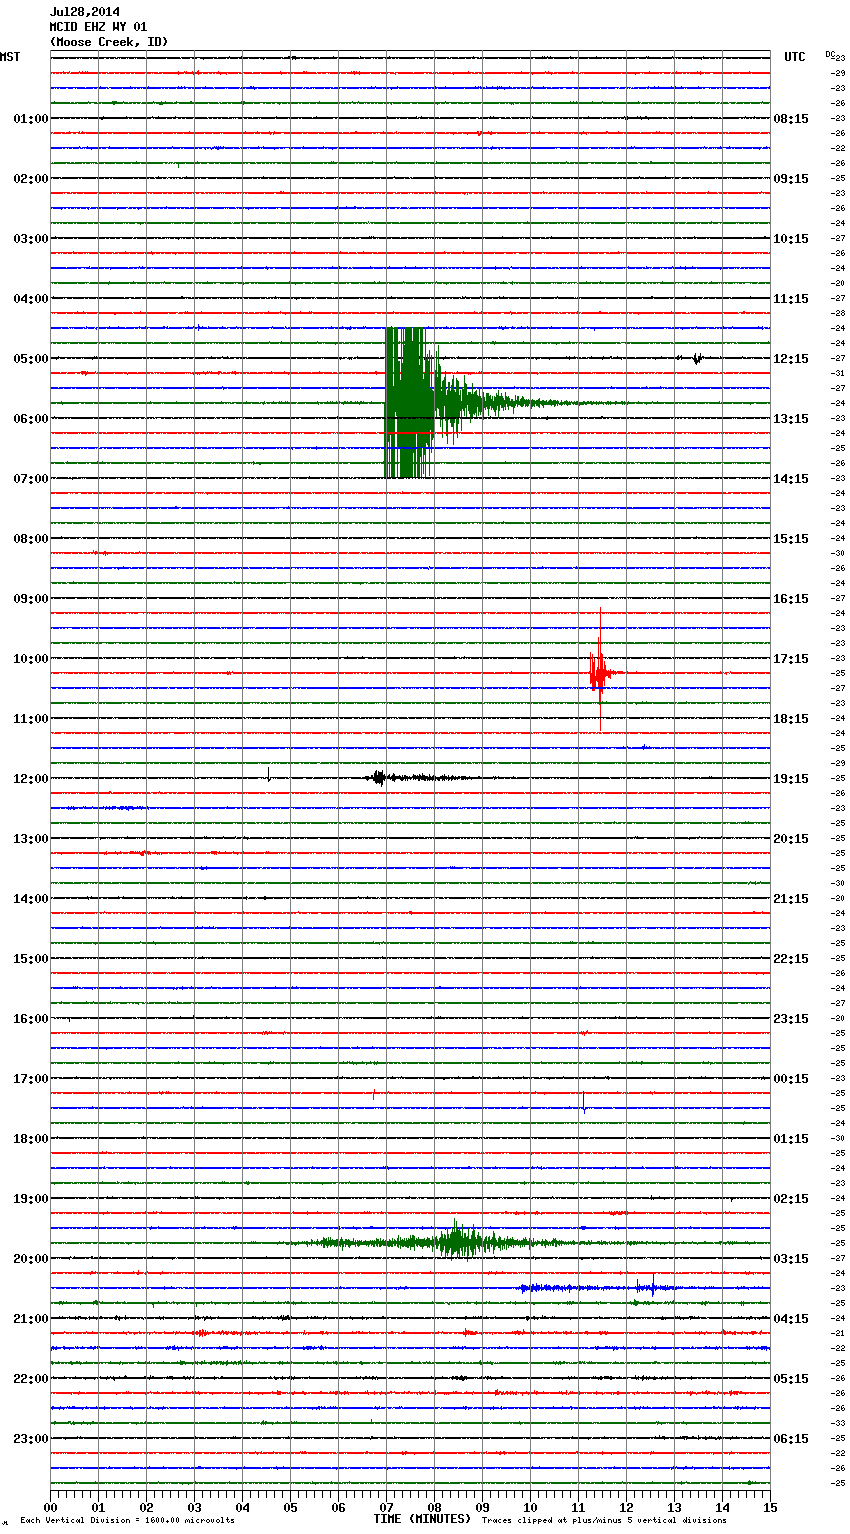Click the 18:15 UTC time label
Image resolution: width=850 pixels, height=1534 pixels.
point(791,719)
